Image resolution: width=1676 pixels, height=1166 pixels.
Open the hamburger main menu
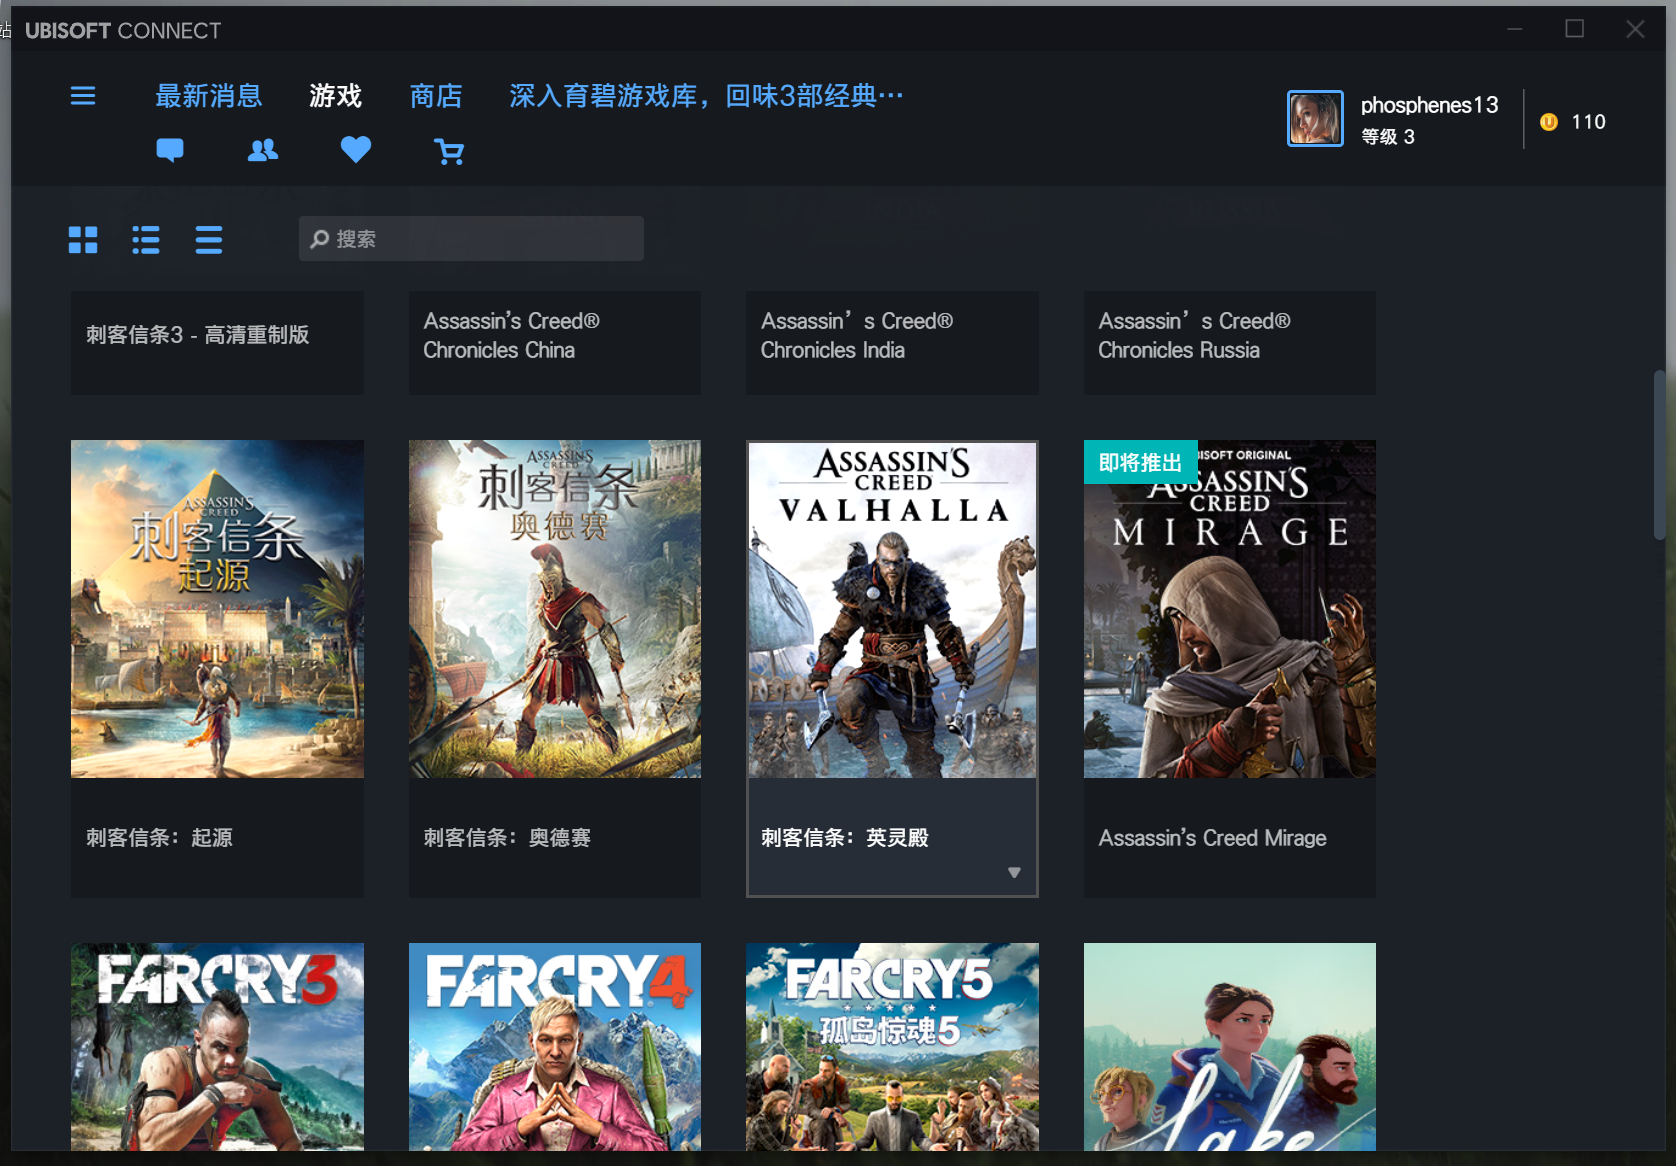pos(83,96)
